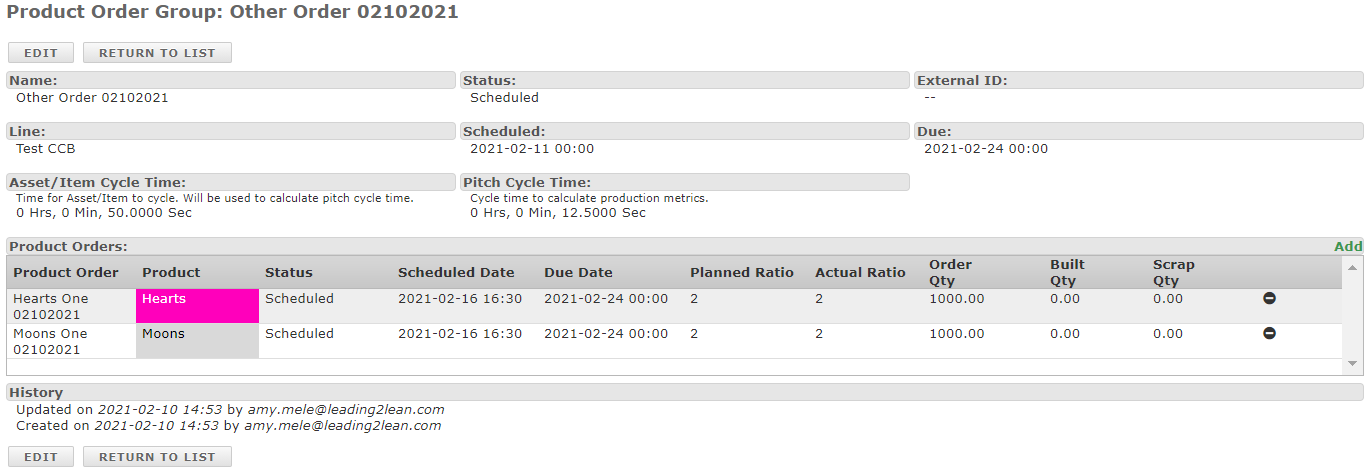Screen dimensions: 1370x472
Task: Sort by Product Order column header
Action: click(66, 272)
